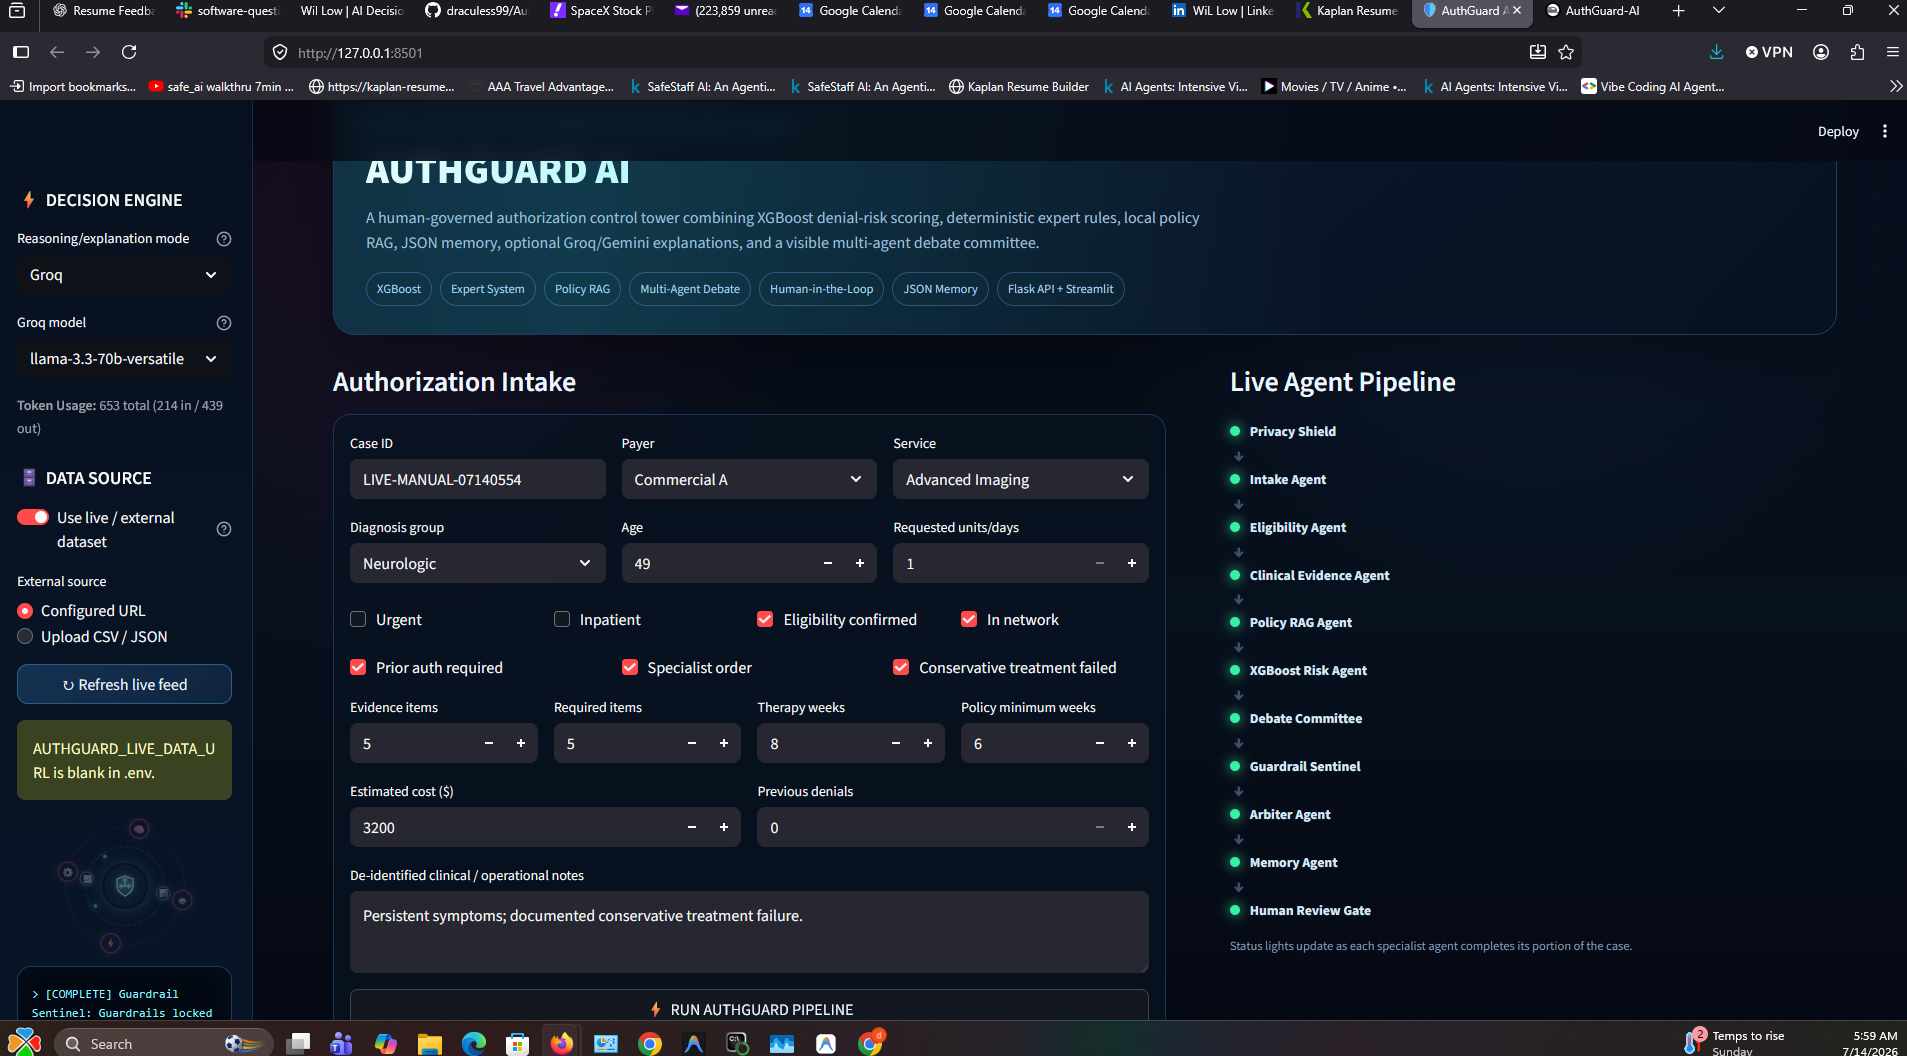
Task: Open Microsoft Store from taskbar
Action: [x=517, y=1043]
